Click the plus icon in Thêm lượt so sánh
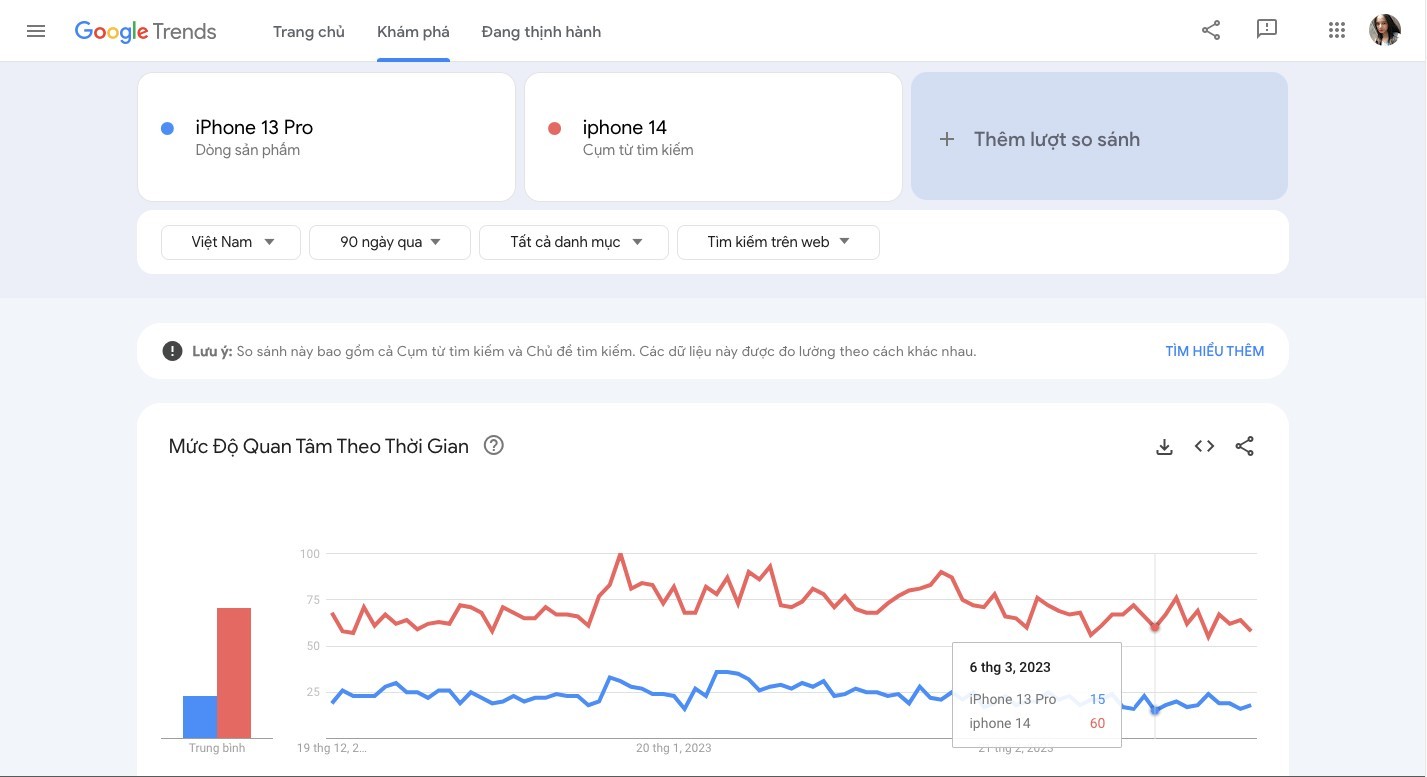This screenshot has height=777, width=1427. tap(947, 140)
